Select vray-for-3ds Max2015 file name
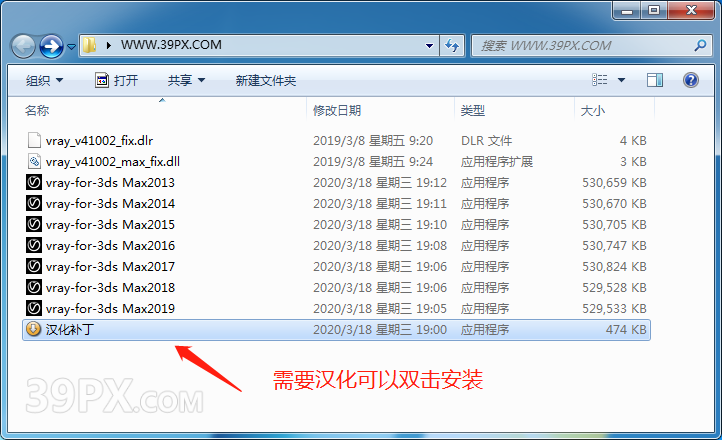Viewport: 722px width, 440px height. click(x=111, y=225)
